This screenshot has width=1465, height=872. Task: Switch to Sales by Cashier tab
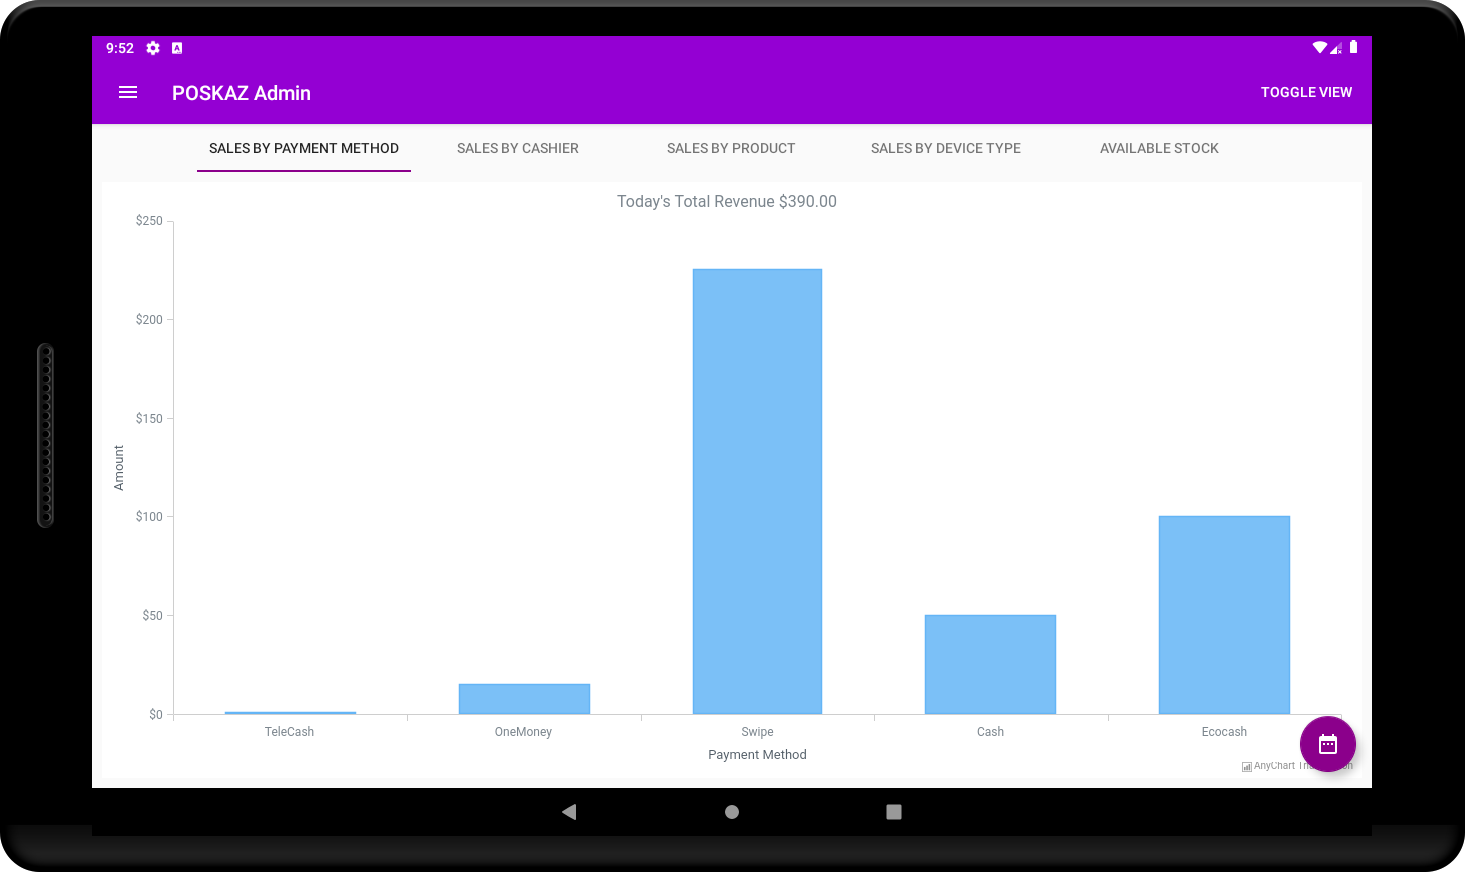pos(518,148)
